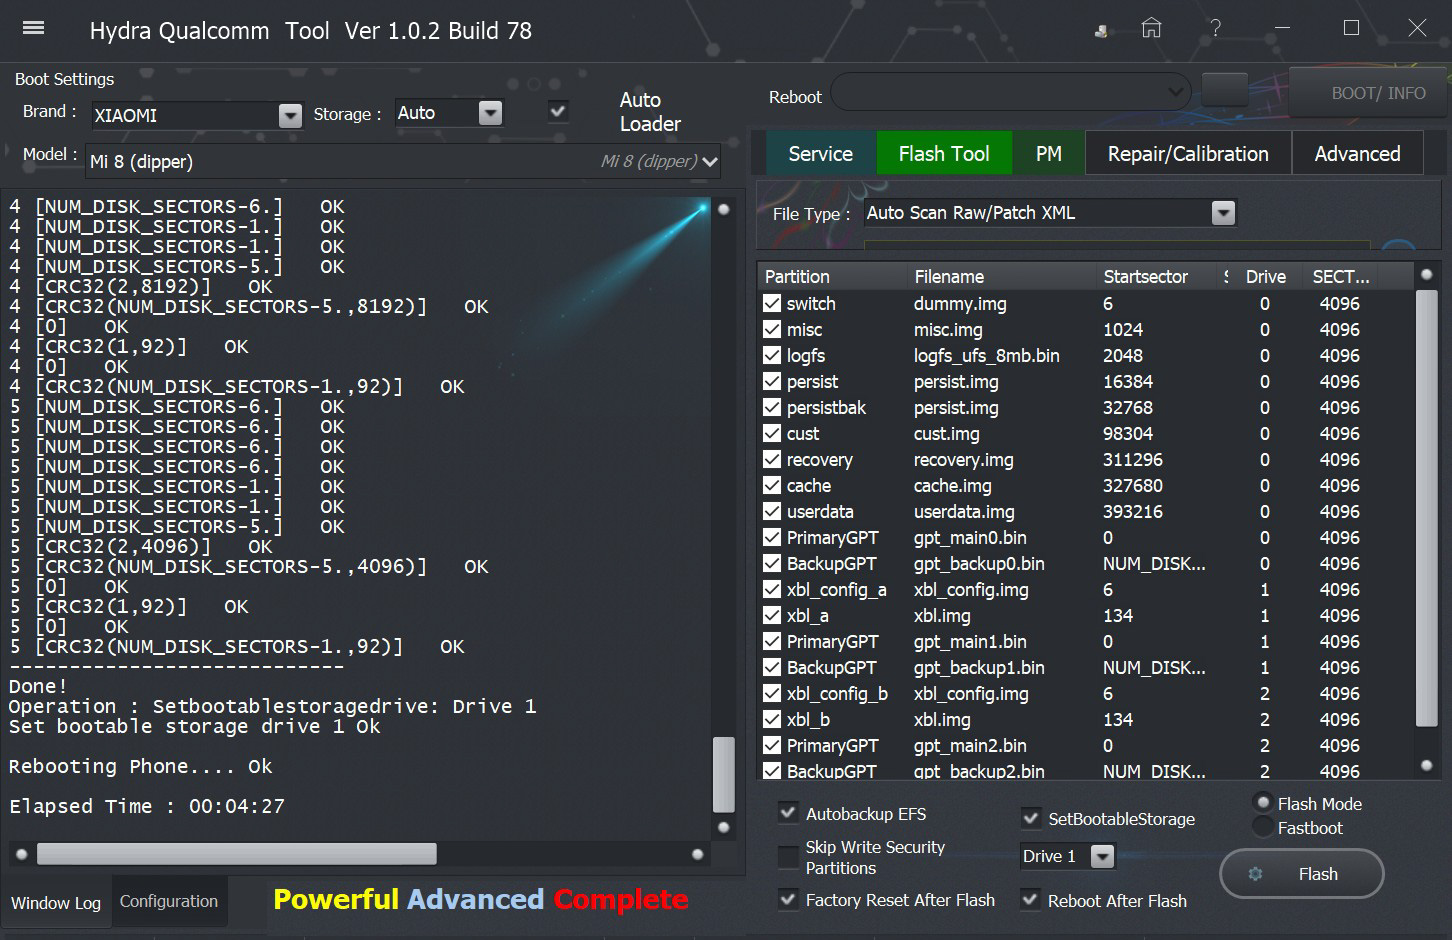The height and width of the screenshot is (940, 1452).
Task: Uncheck the switch partition checkbox
Action: point(772,303)
